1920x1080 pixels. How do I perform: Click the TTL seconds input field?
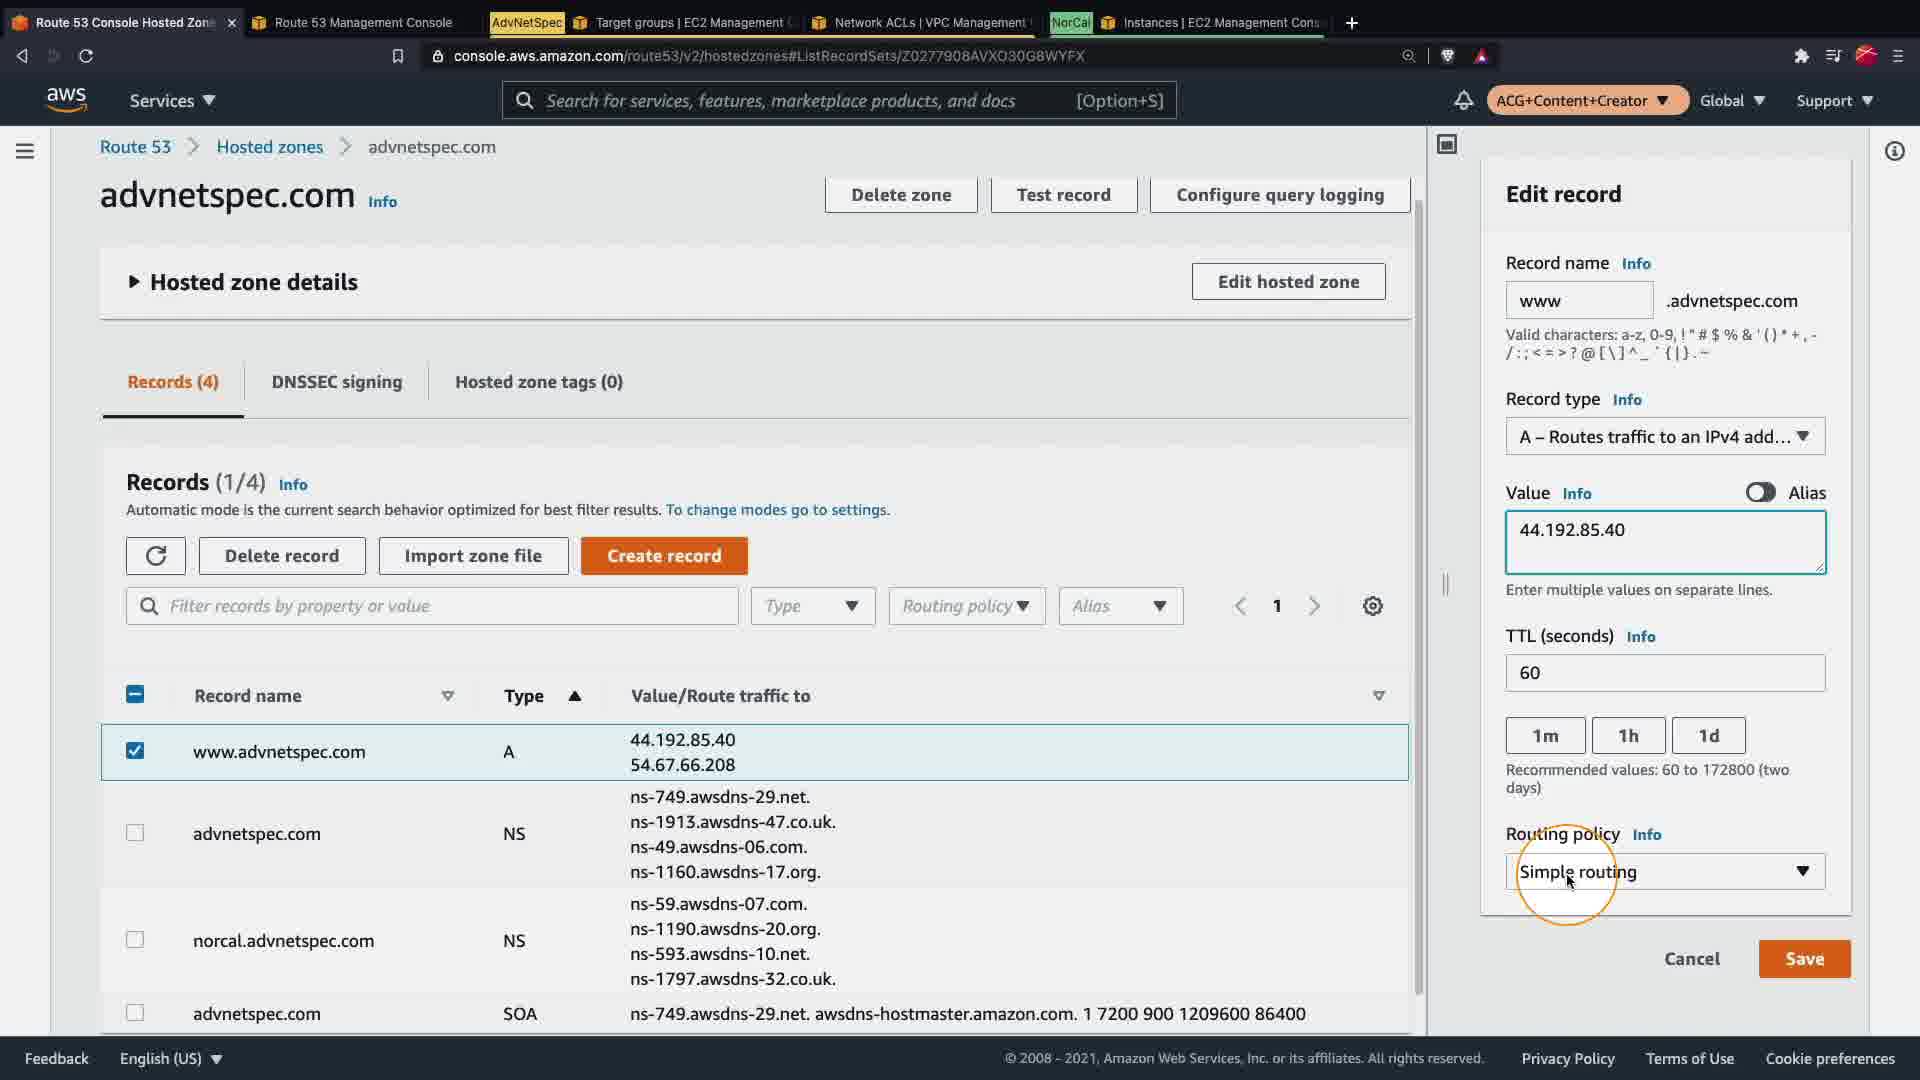click(x=1665, y=673)
